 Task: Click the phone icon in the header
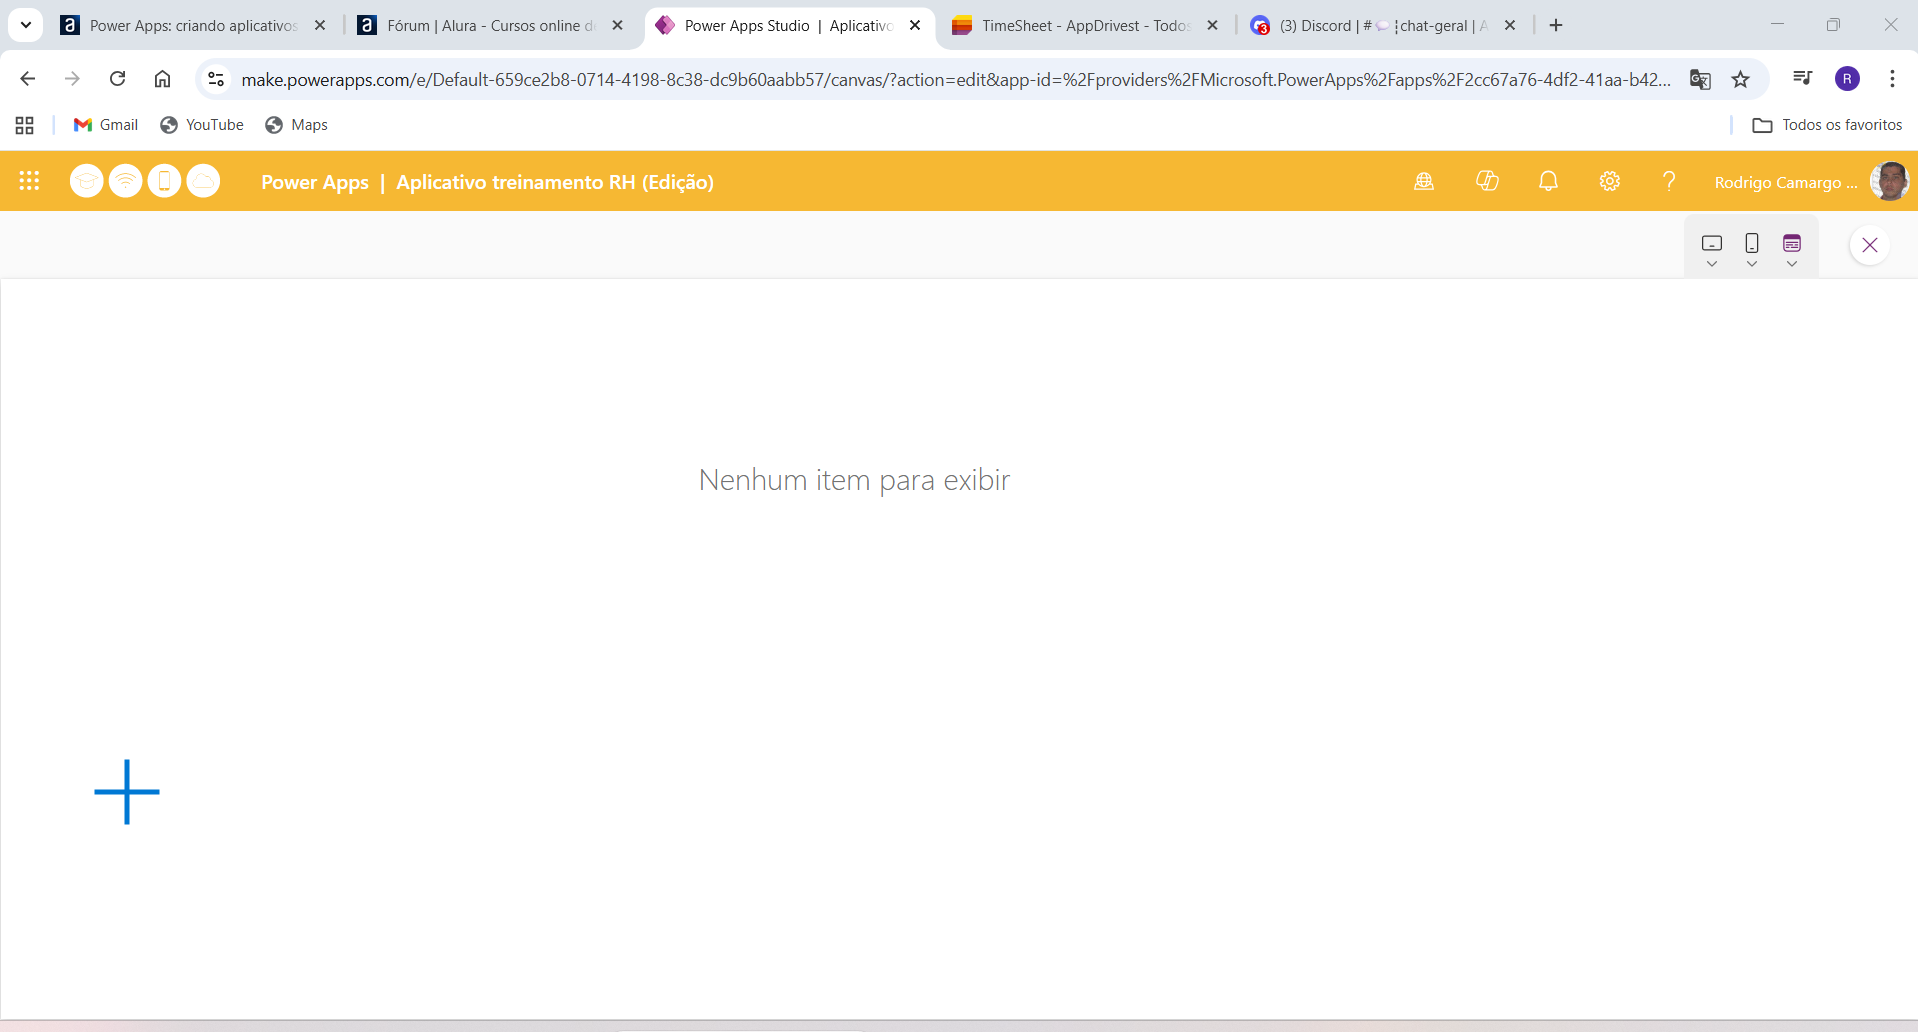pyautogui.click(x=164, y=181)
